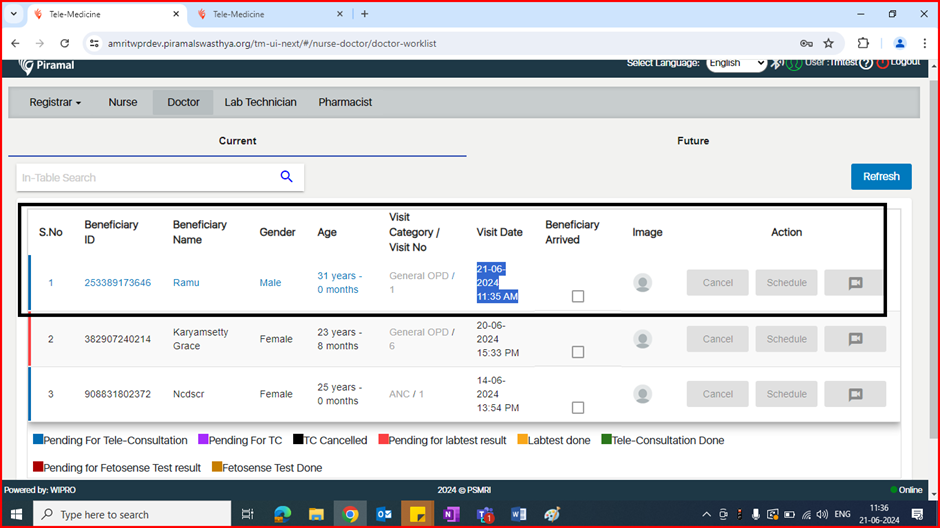Viewport: 940px width, 528px height.
Task: Reload the page
Action: point(65,43)
